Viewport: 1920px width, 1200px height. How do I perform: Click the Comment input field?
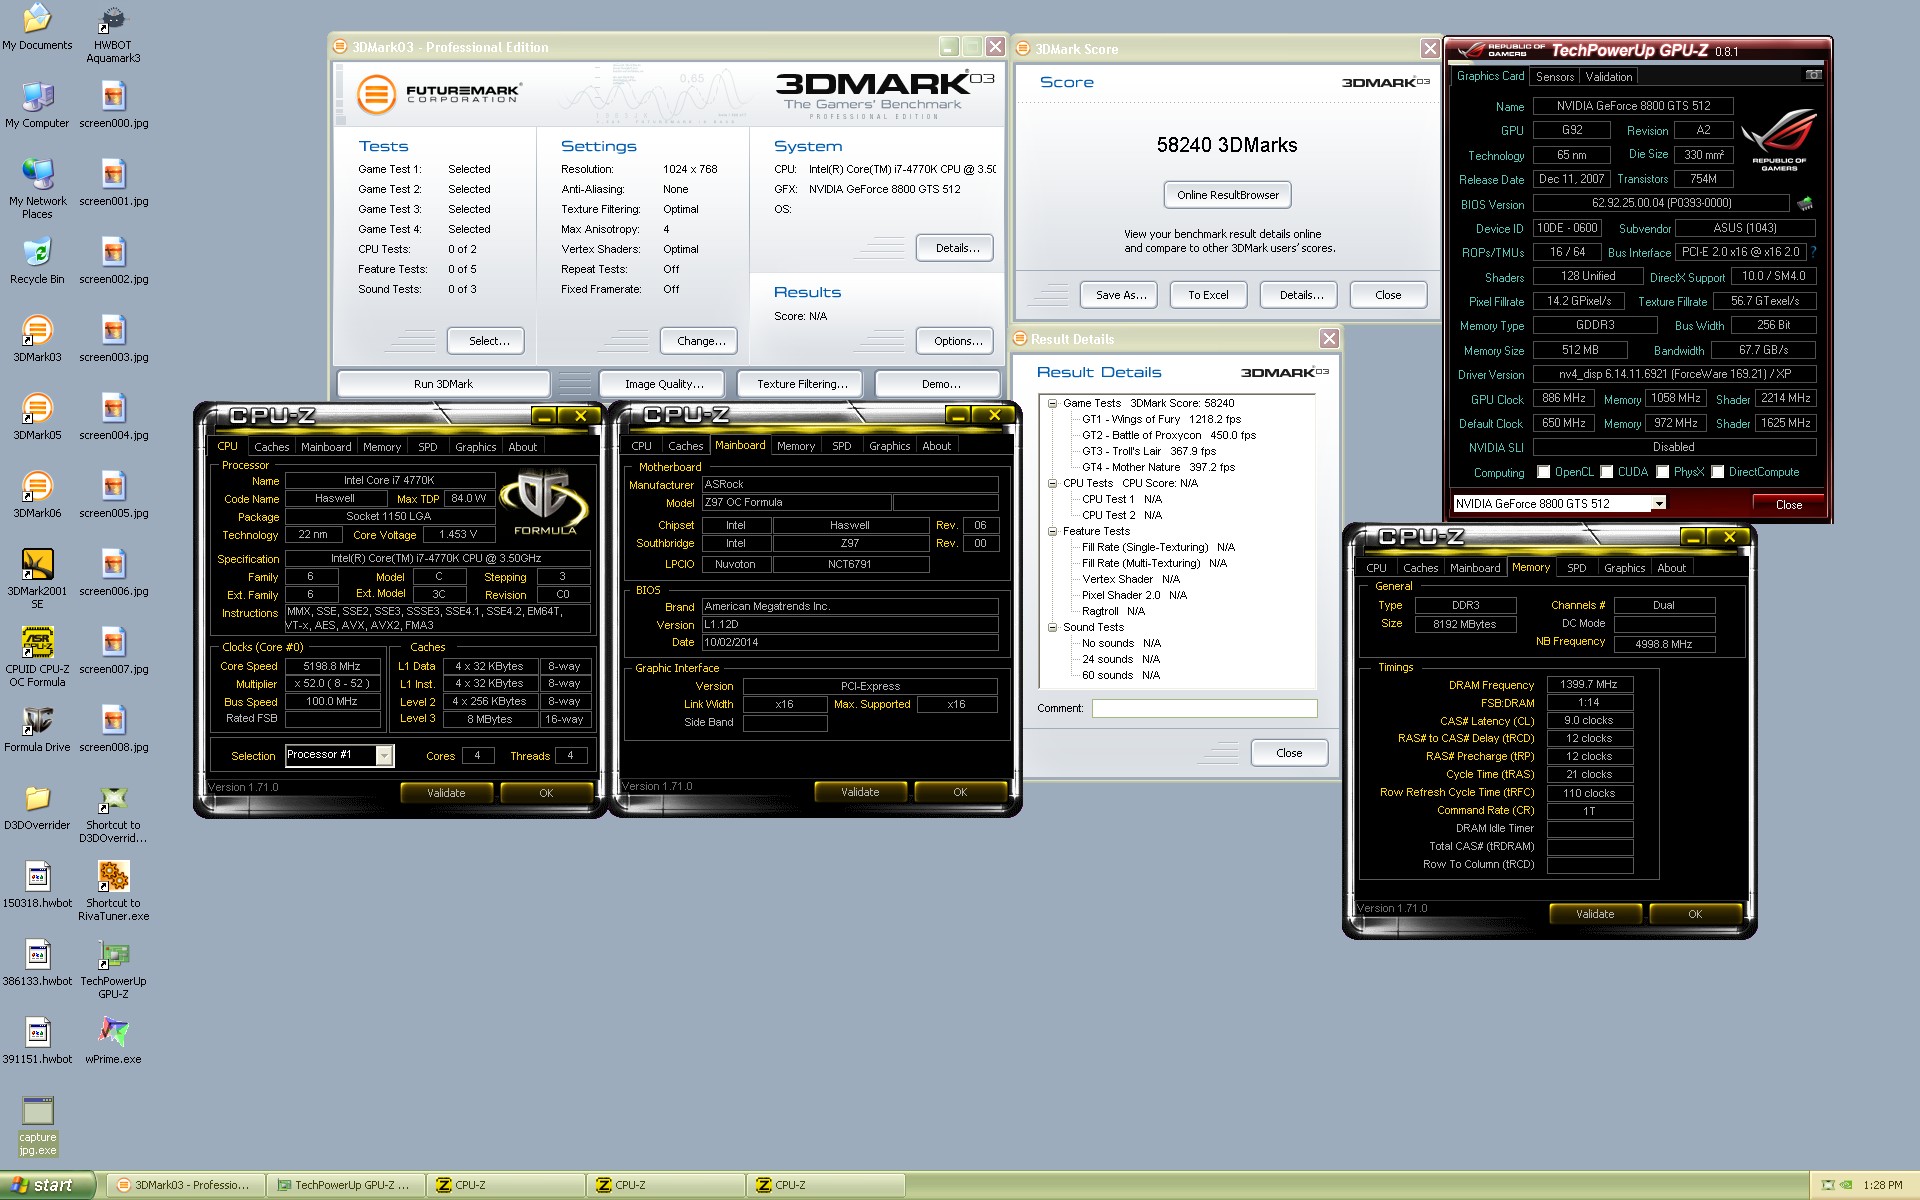point(1204,708)
